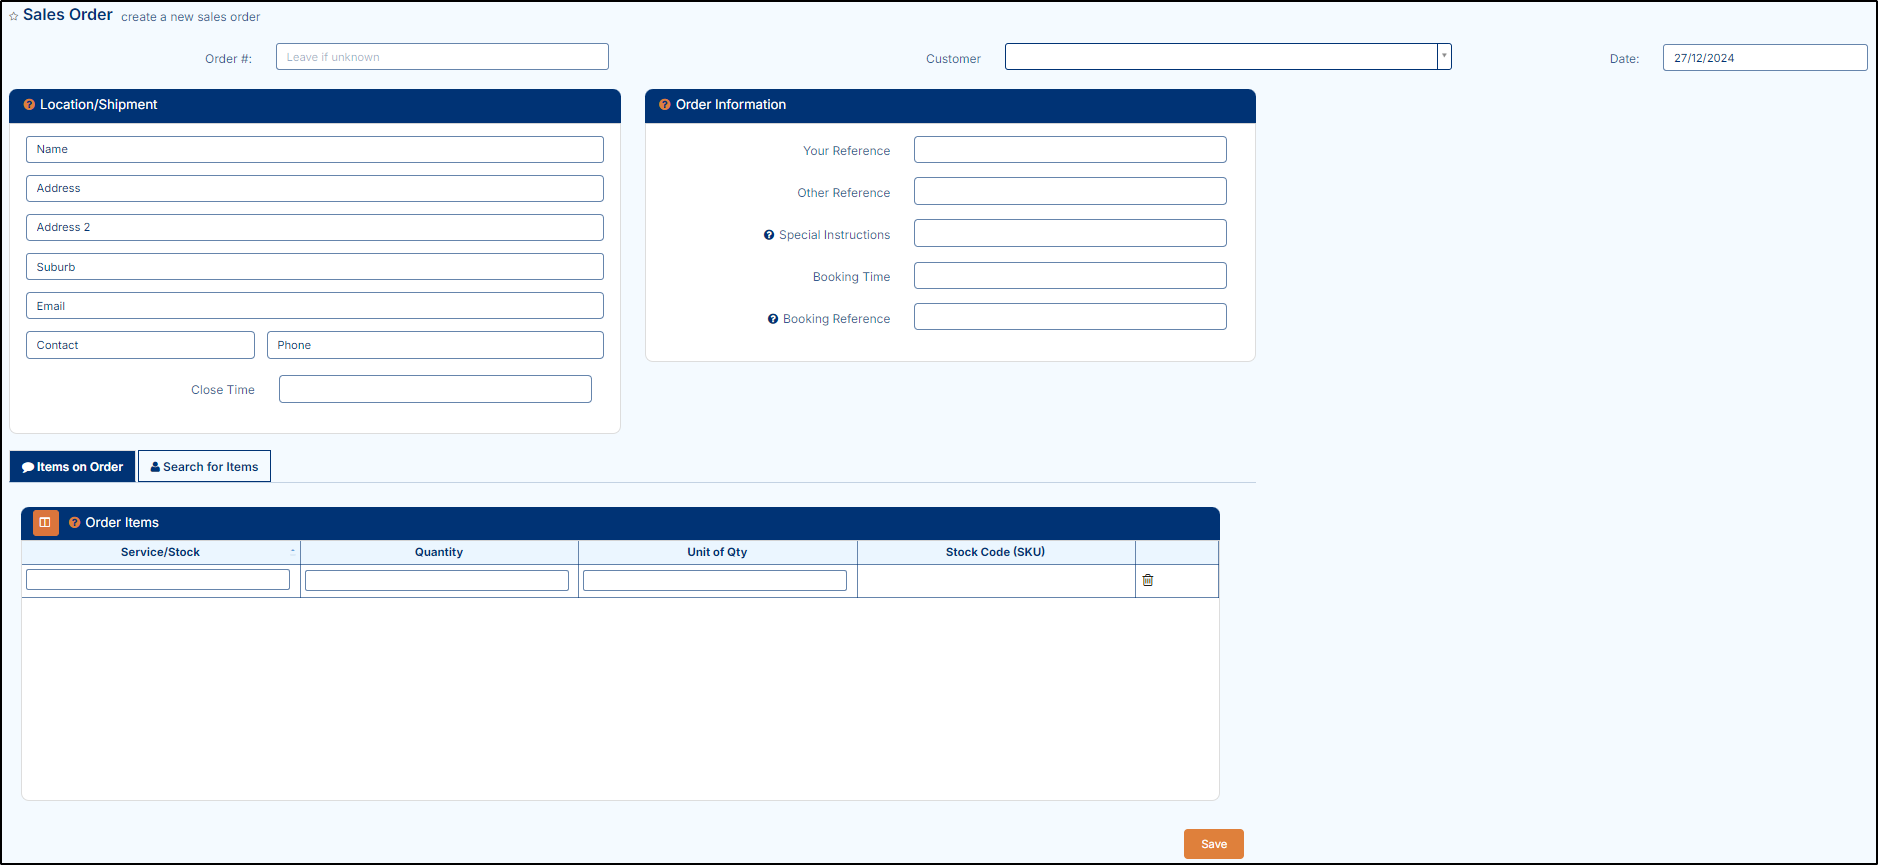Click the Your Reference input field
The width and height of the screenshot is (1878, 865).
1070,150
